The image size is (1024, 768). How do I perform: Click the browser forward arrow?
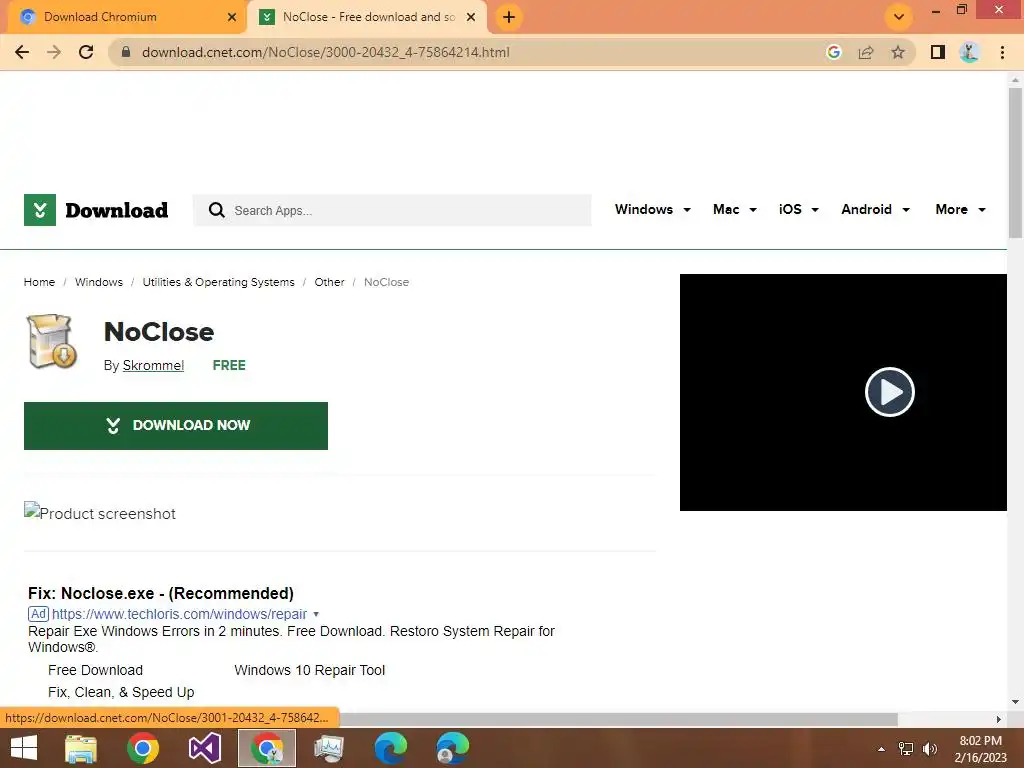[x=54, y=52]
